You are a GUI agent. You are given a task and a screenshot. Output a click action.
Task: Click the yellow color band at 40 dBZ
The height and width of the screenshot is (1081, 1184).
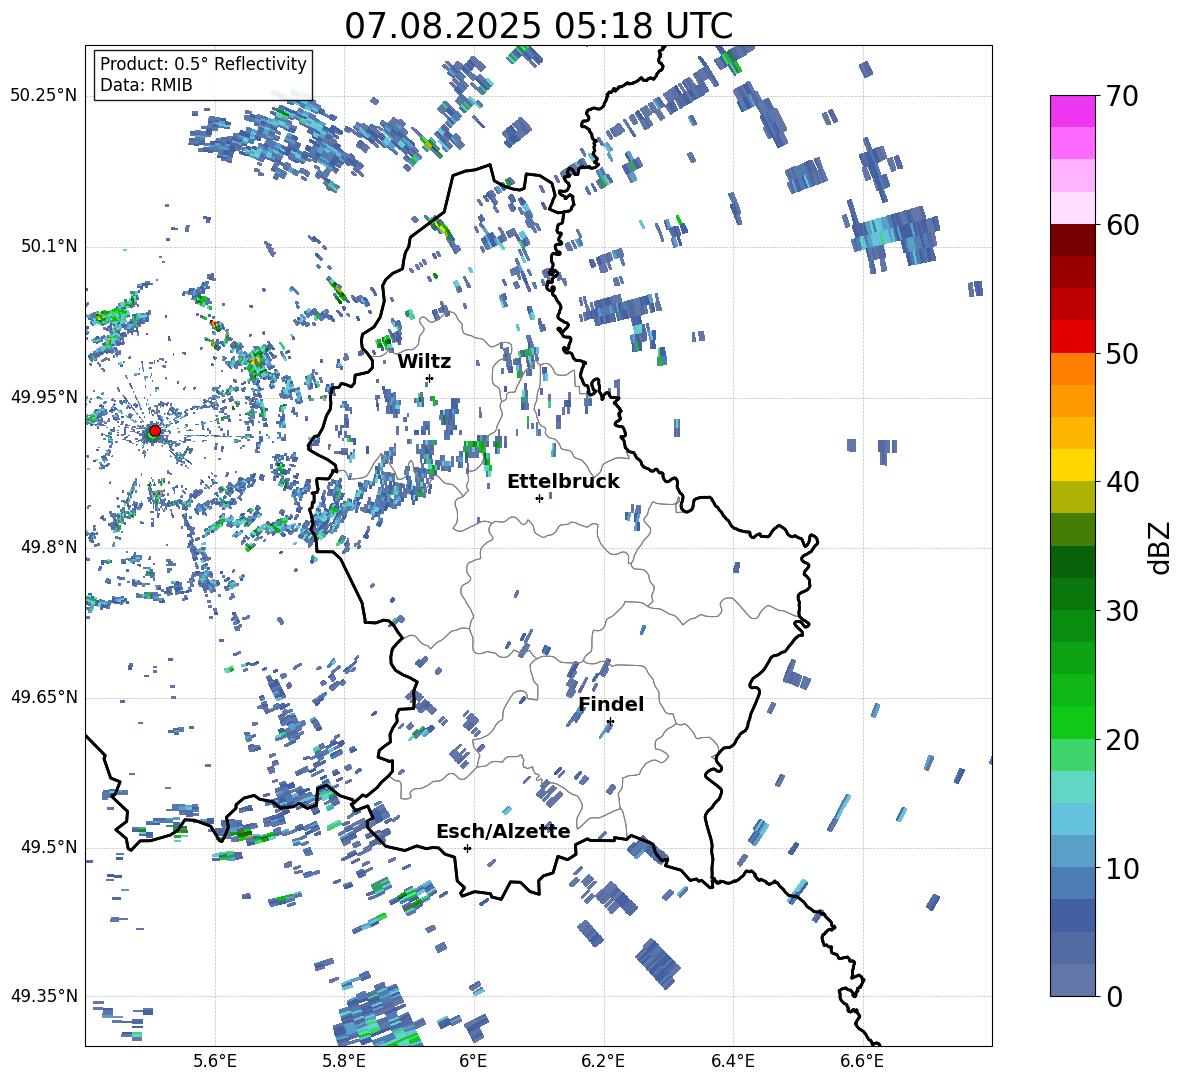[1072, 465]
